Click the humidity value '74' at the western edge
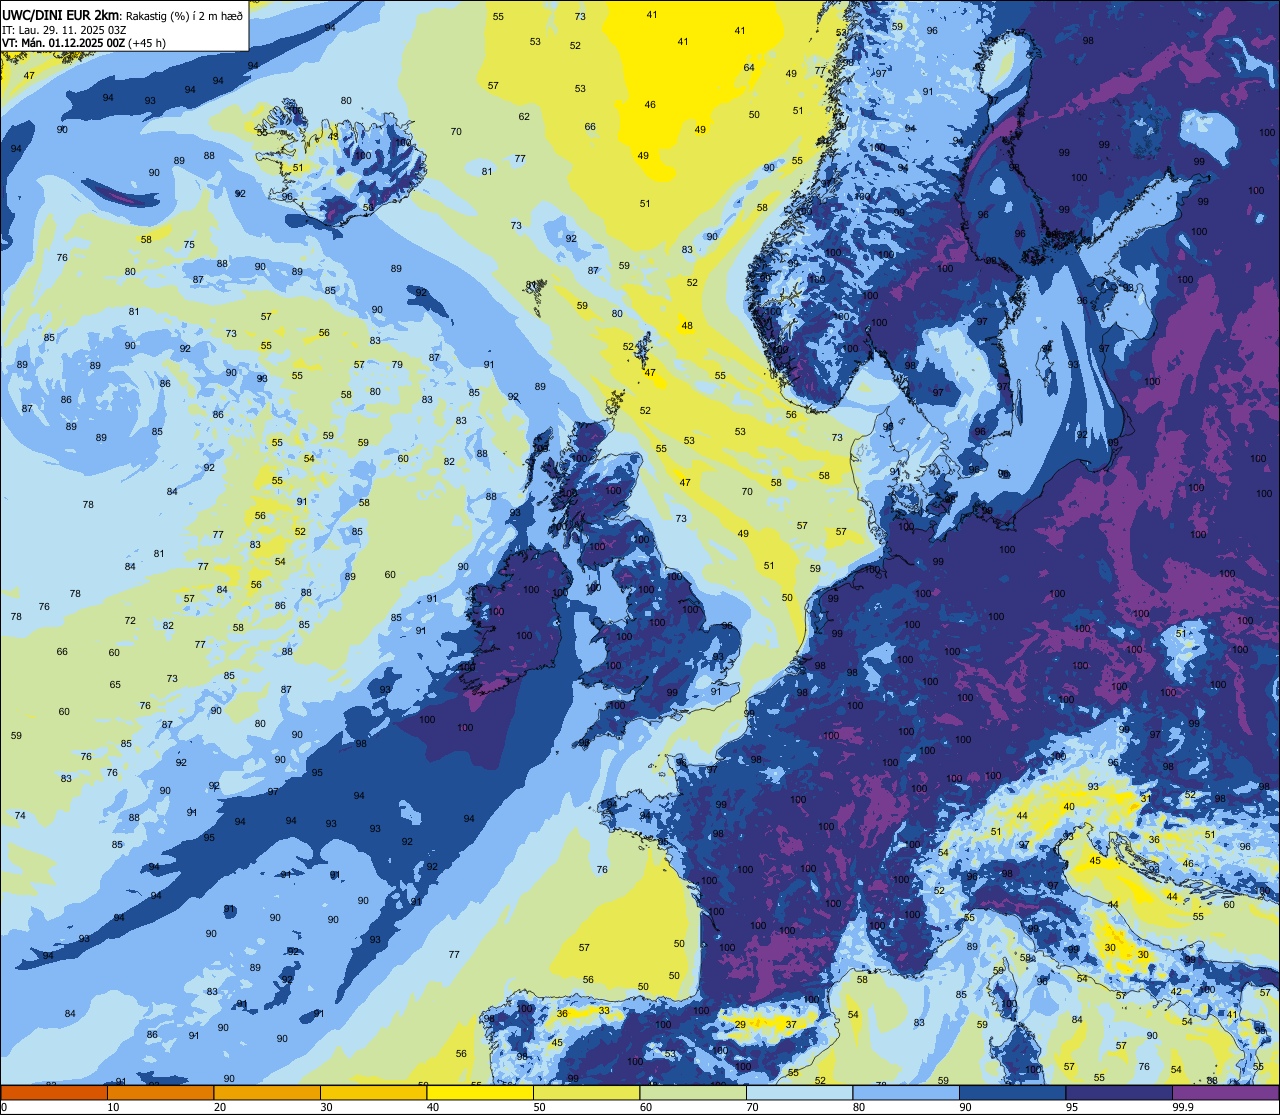Image resolution: width=1280 pixels, height=1115 pixels. [20, 816]
